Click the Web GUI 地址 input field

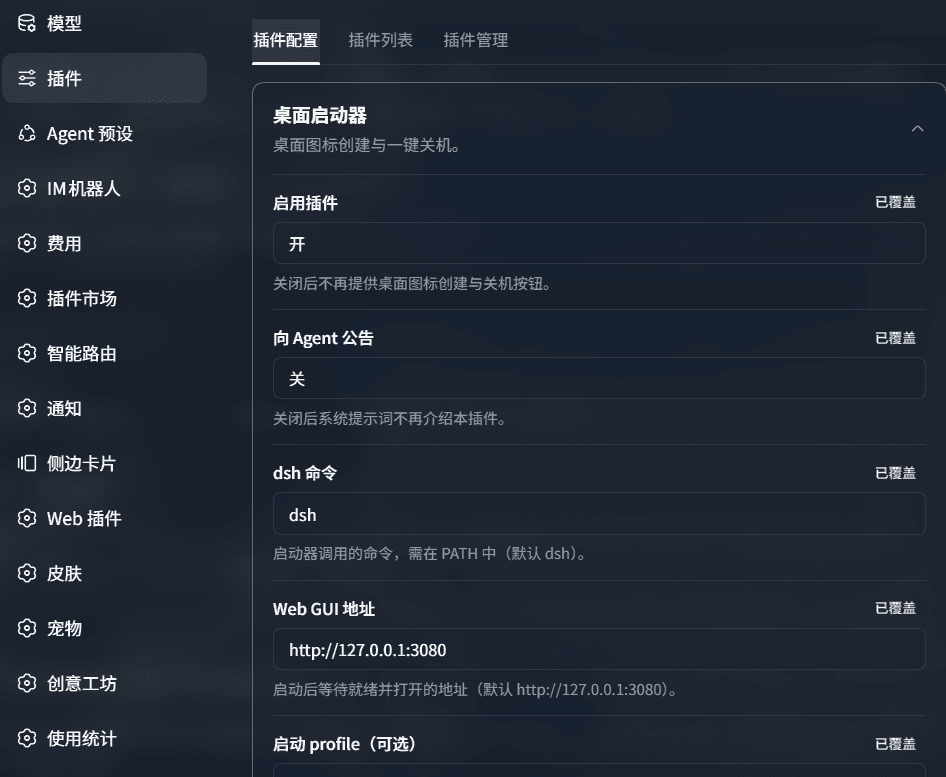pyautogui.click(x=599, y=649)
